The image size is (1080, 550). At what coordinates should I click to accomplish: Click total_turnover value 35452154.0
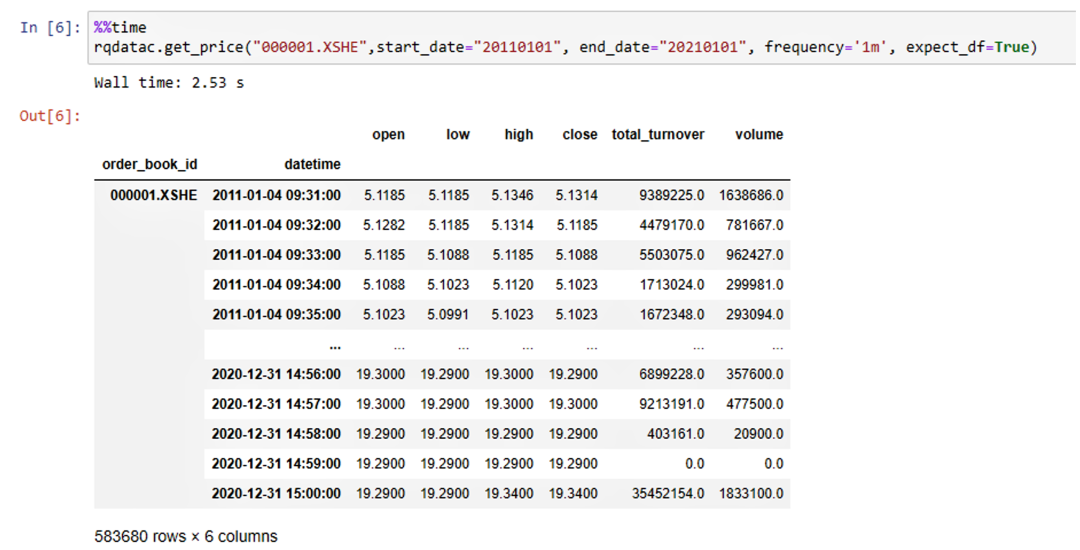click(668, 494)
